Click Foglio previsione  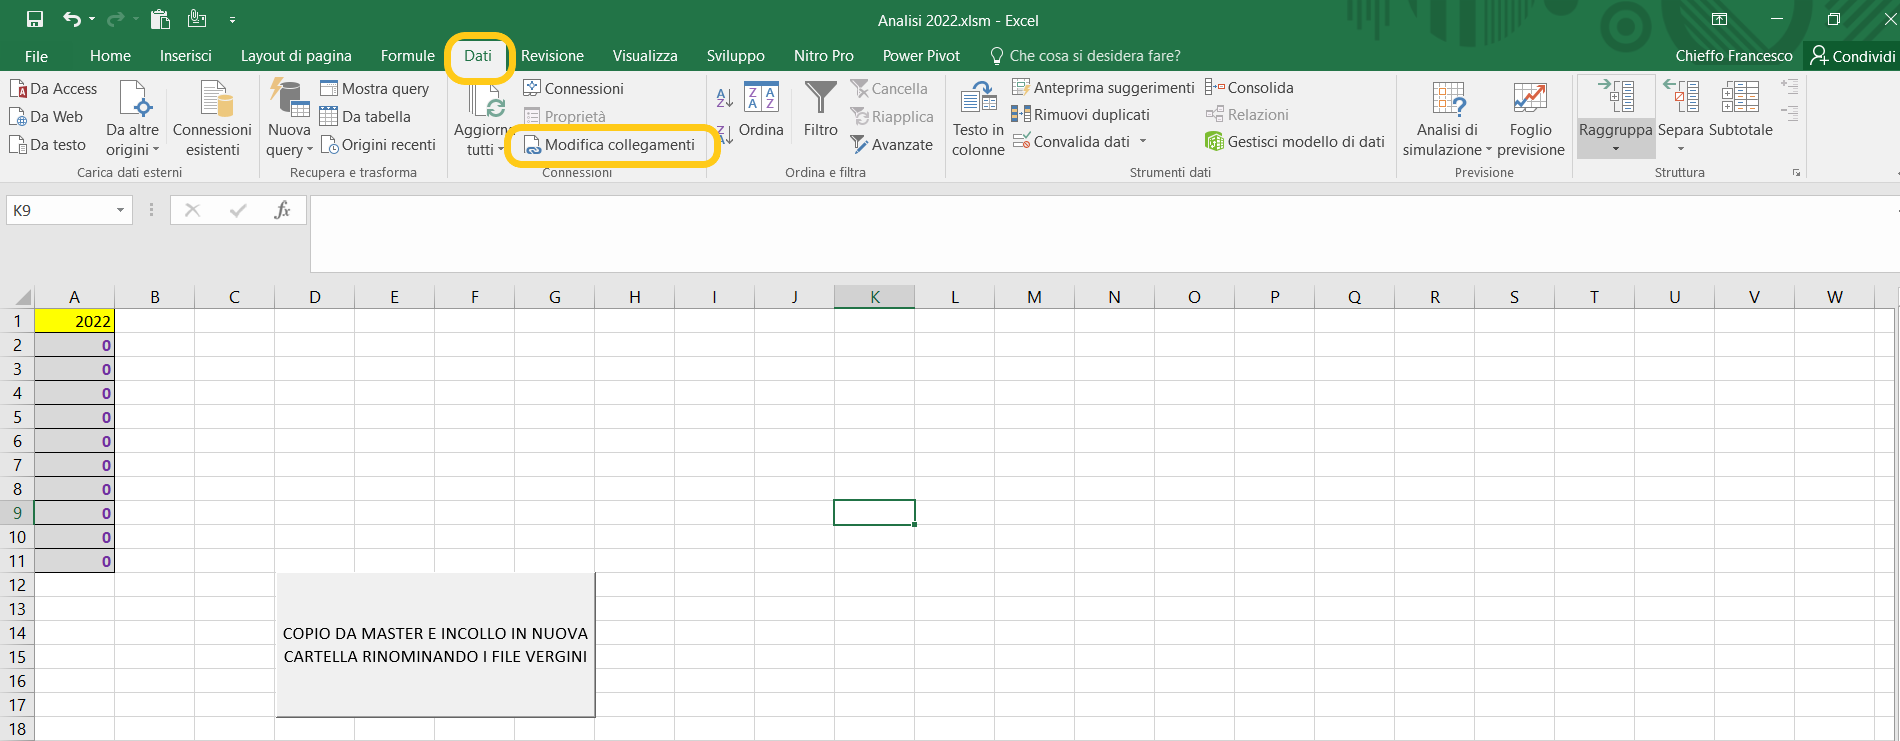[1530, 119]
